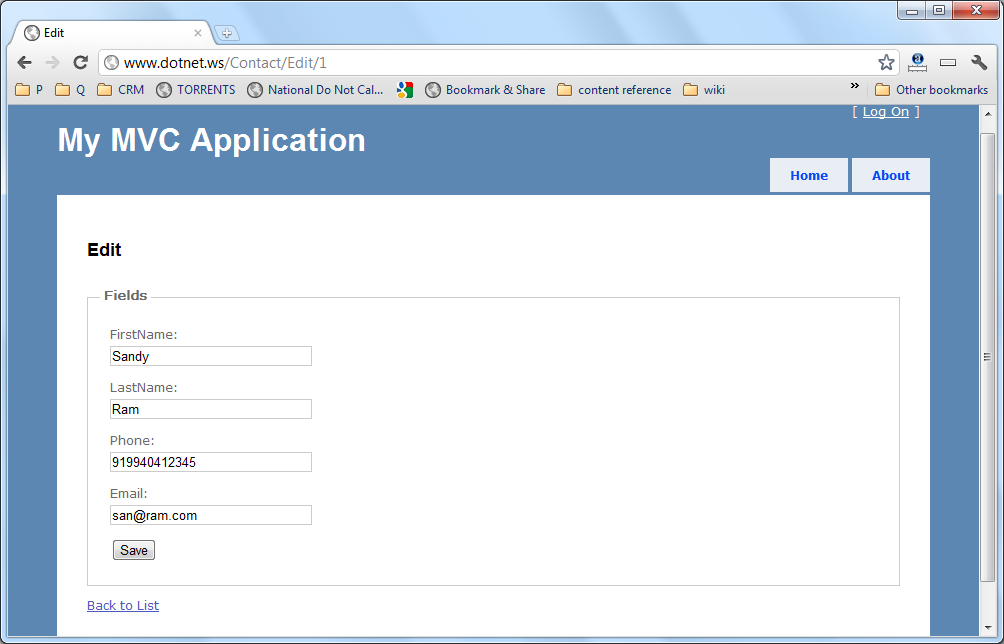Open a new tab
Viewport: 1004px width, 644px height.
[227, 33]
